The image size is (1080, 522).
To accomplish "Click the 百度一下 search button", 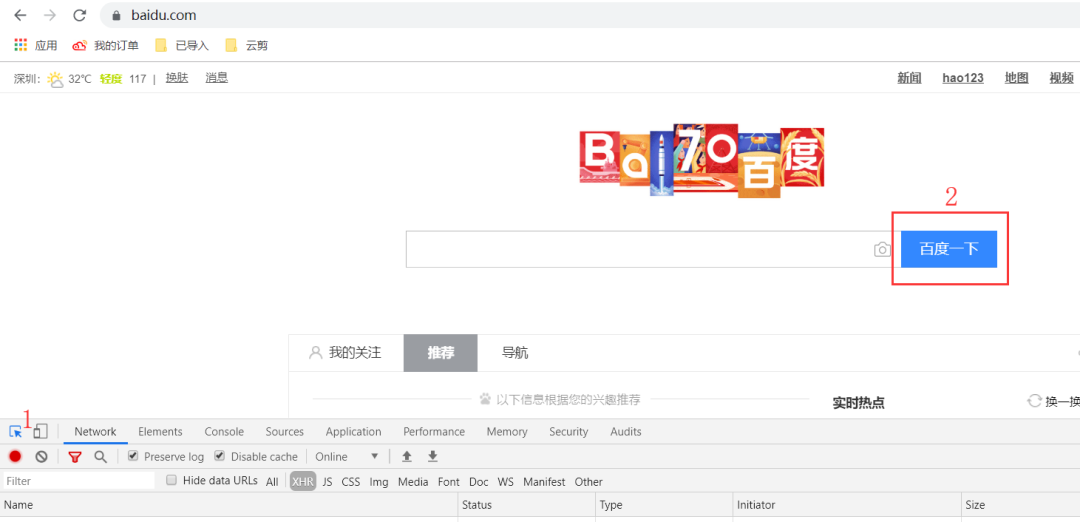I will click(x=948, y=249).
